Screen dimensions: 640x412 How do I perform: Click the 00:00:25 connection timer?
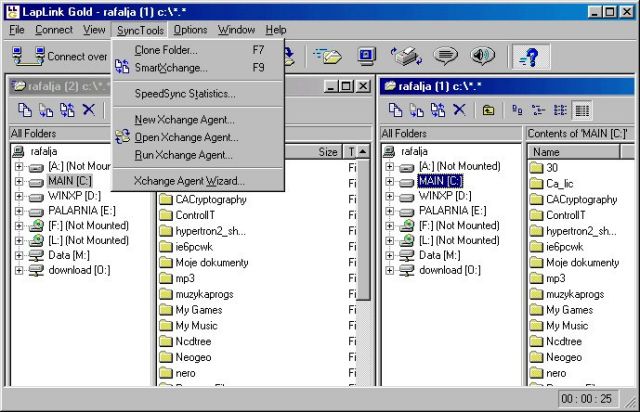pos(586,399)
